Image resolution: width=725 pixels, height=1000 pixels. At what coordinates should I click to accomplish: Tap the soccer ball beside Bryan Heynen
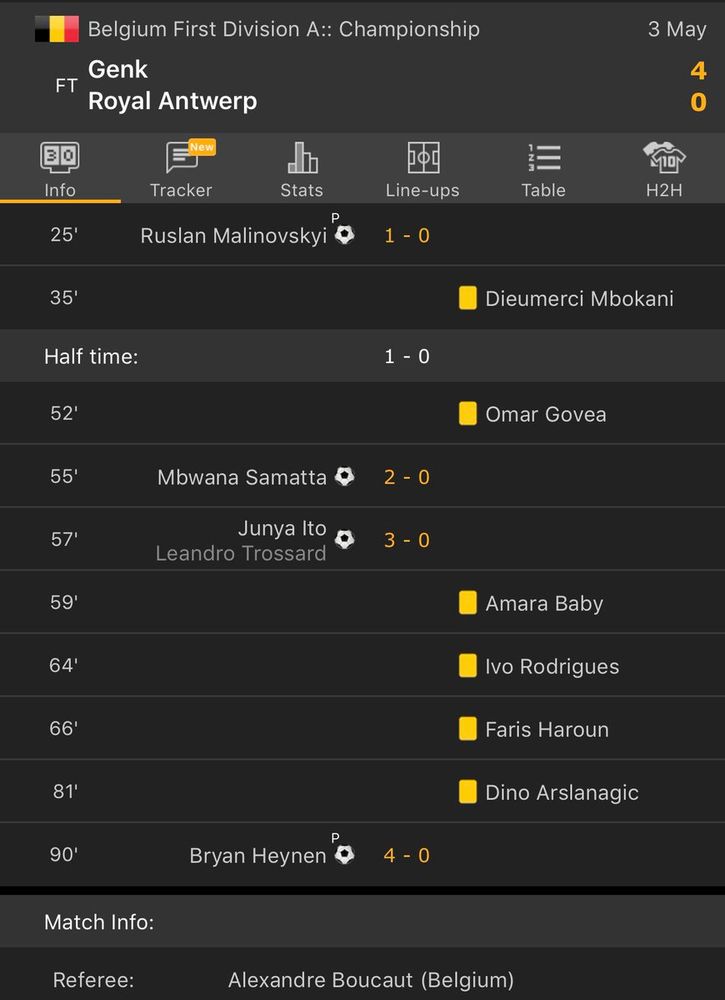pyautogui.click(x=345, y=855)
